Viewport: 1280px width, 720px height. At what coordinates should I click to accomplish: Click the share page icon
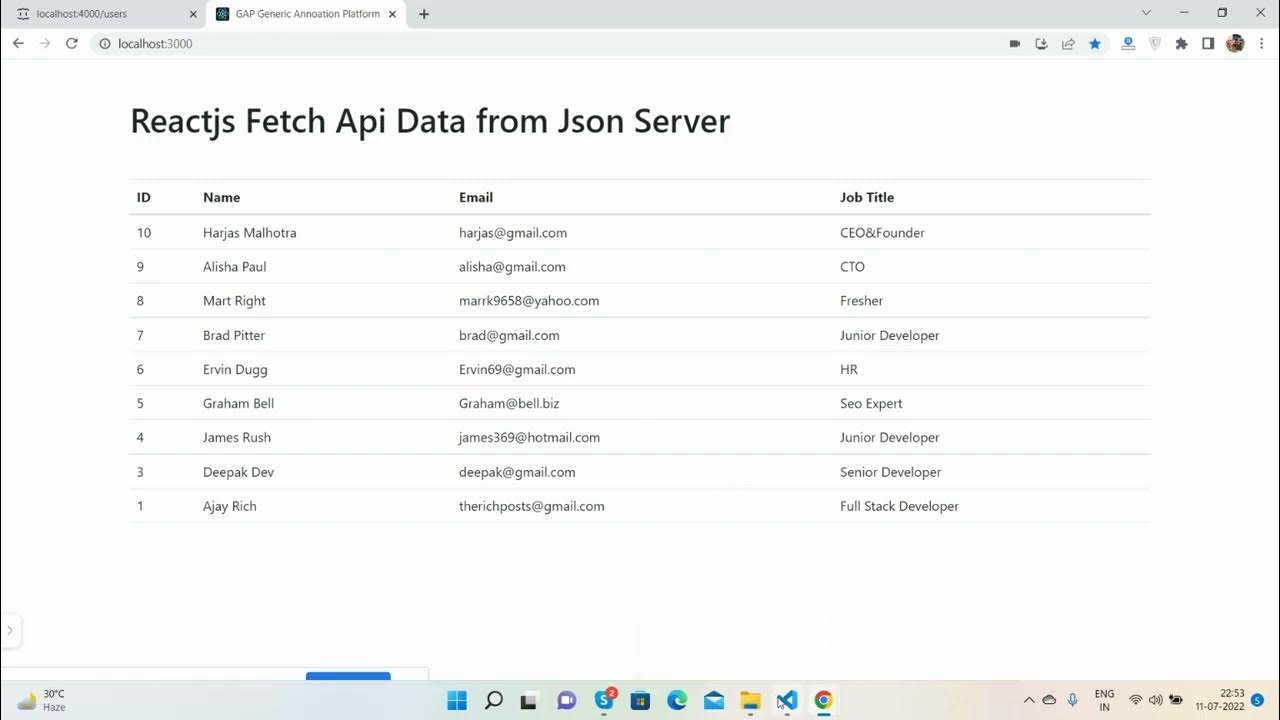click(1068, 44)
